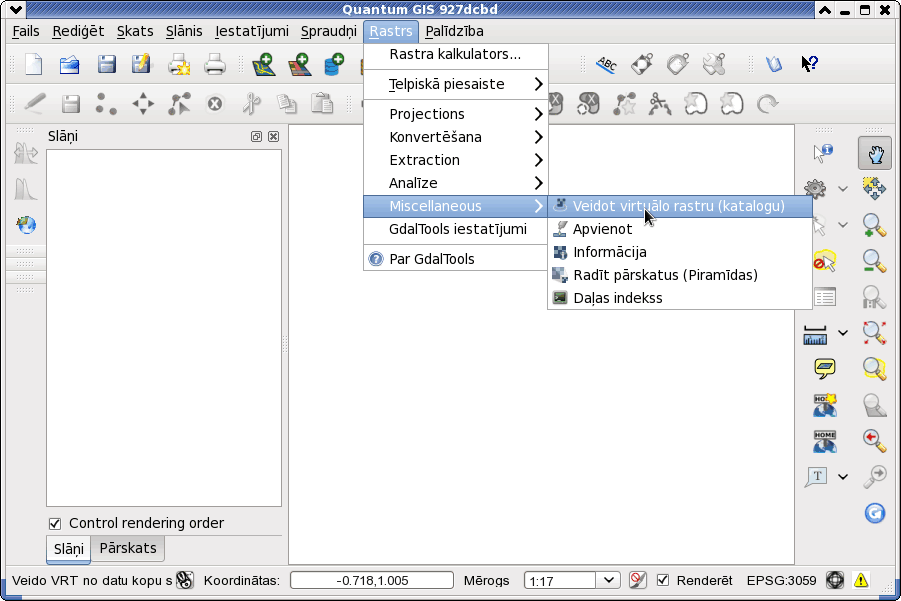Viewport: 901px width, 601px height.
Task: Click the refresh map blue circular icon
Action: tap(875, 513)
